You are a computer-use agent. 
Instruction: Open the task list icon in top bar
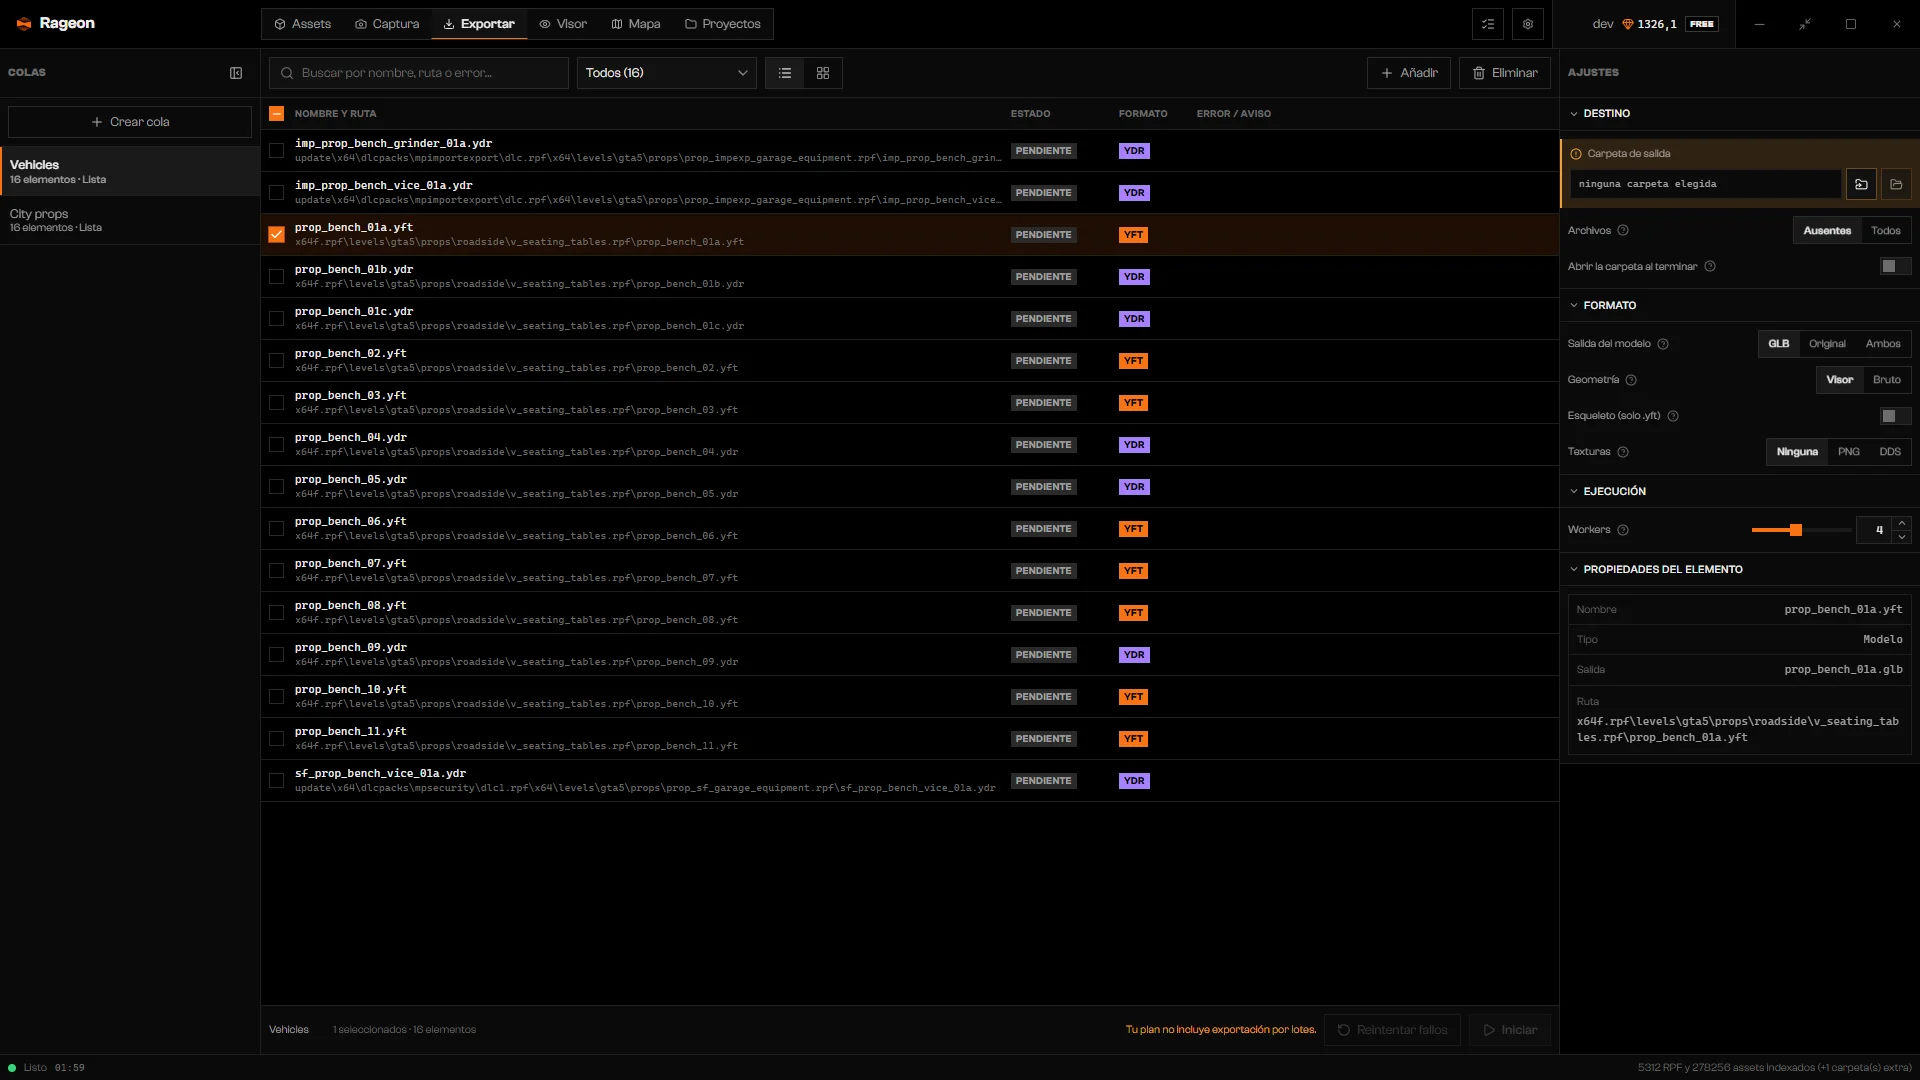point(1488,24)
